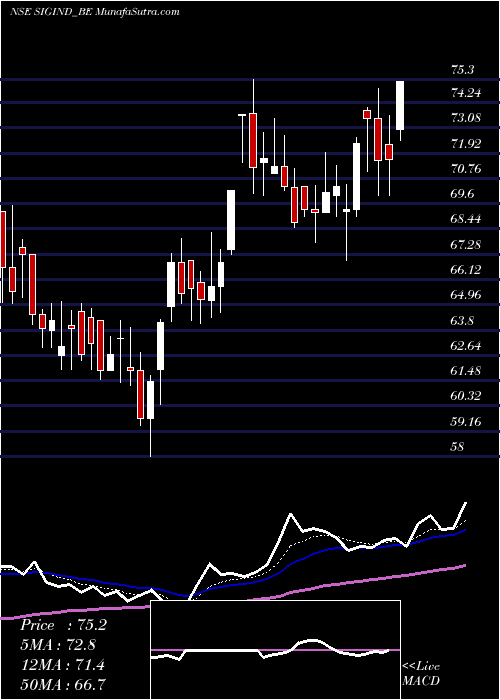Click the 68.44 price axis label
Image resolution: width=500 pixels, height=700 pixels.
[466, 219]
